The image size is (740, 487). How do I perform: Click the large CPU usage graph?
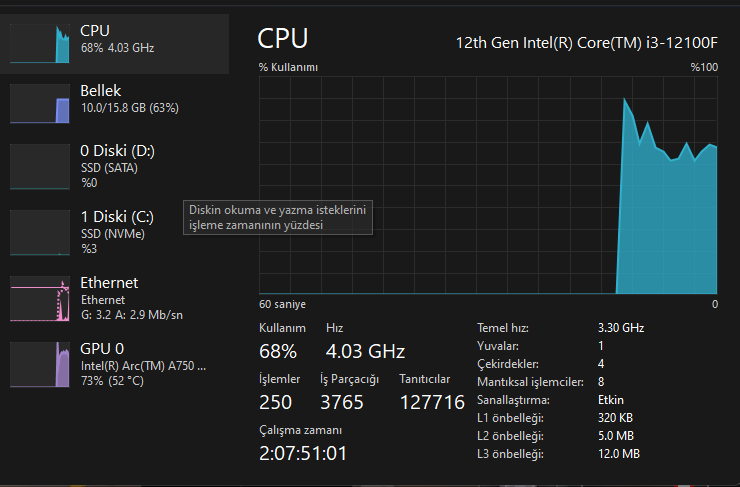click(x=488, y=186)
